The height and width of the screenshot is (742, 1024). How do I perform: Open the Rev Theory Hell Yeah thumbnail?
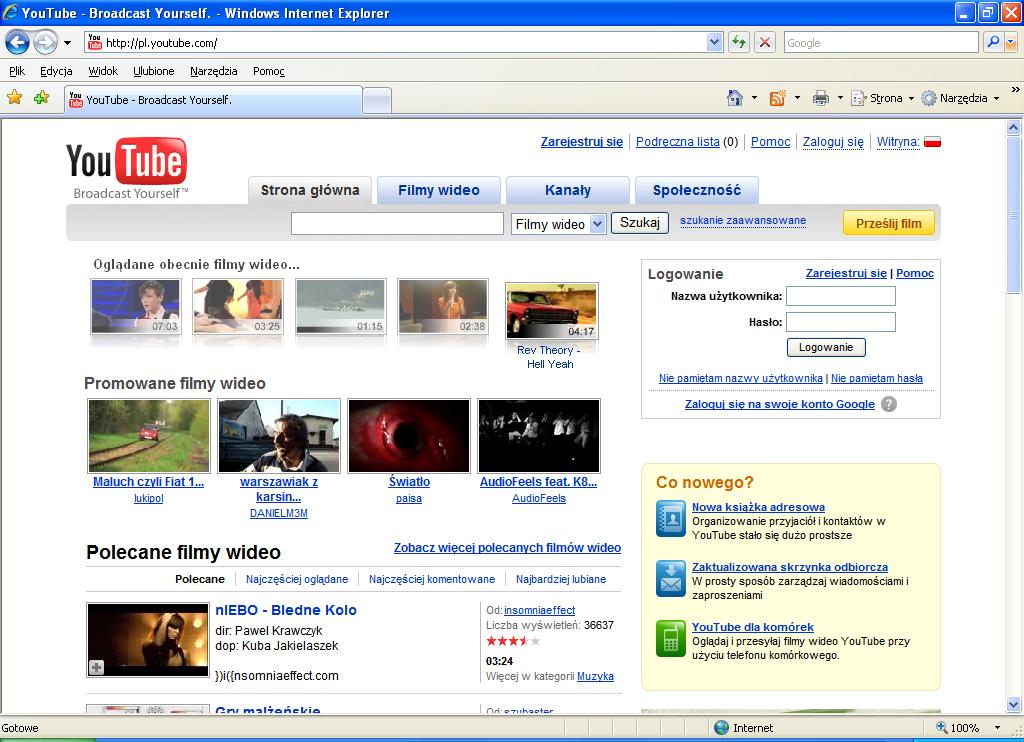pyautogui.click(x=552, y=312)
